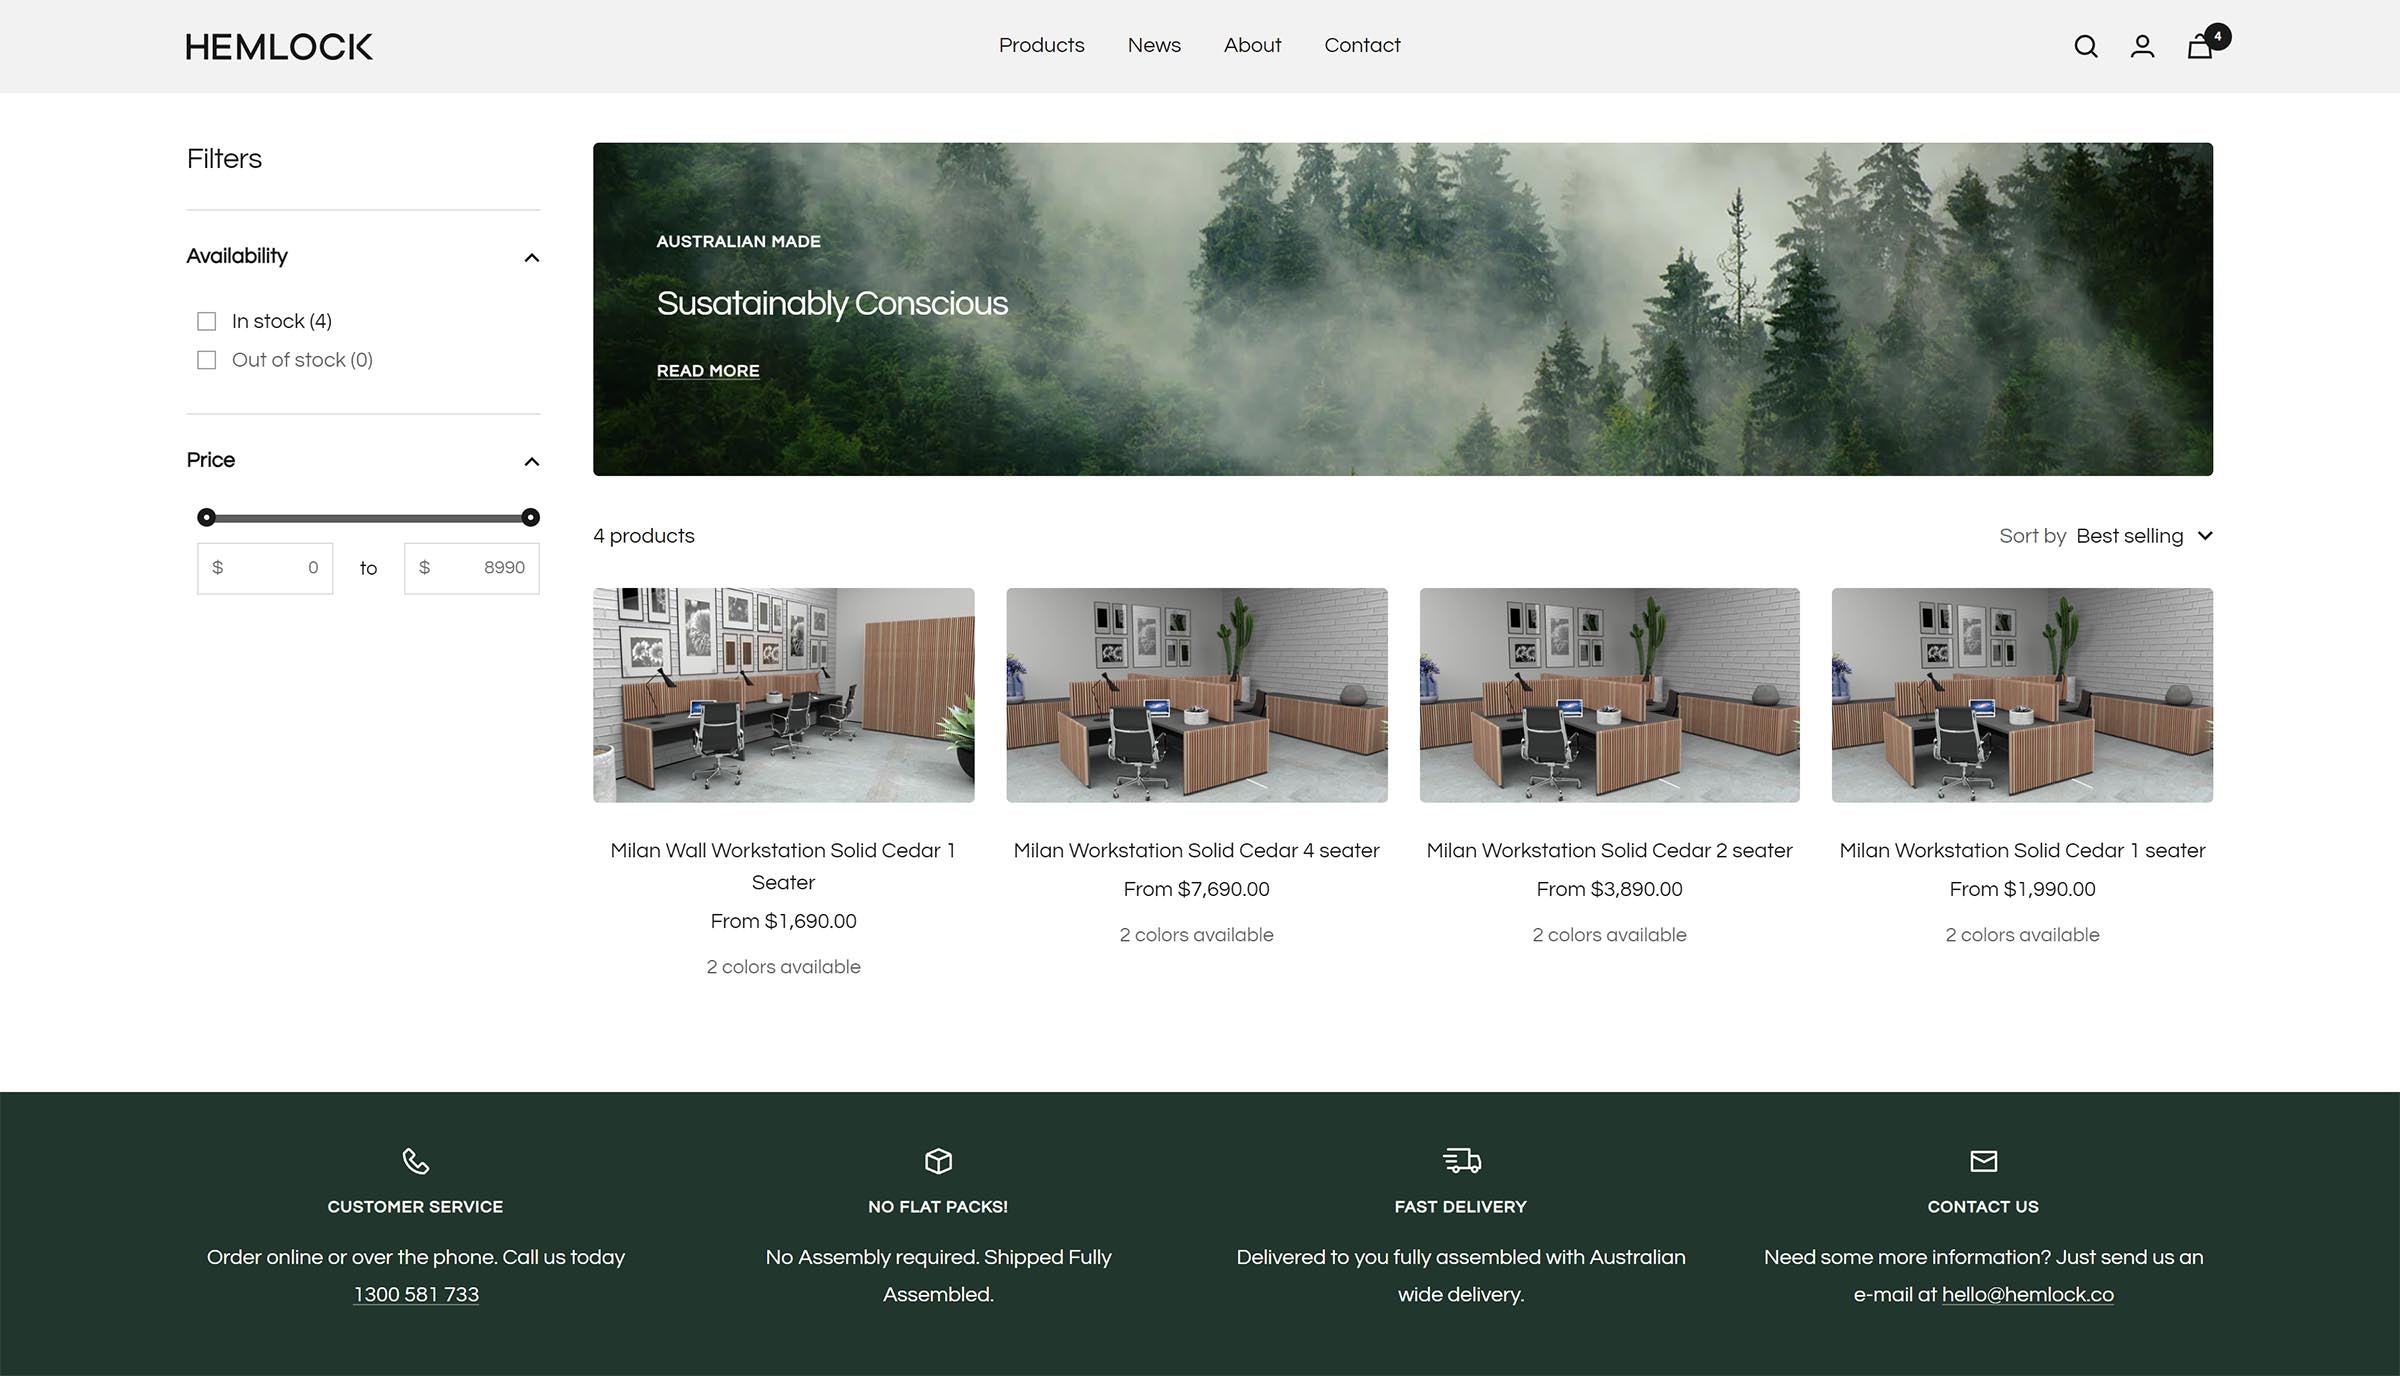Screen dimensions: 2400x1376
Task: Click the maximum price slider handle
Action: click(531, 517)
